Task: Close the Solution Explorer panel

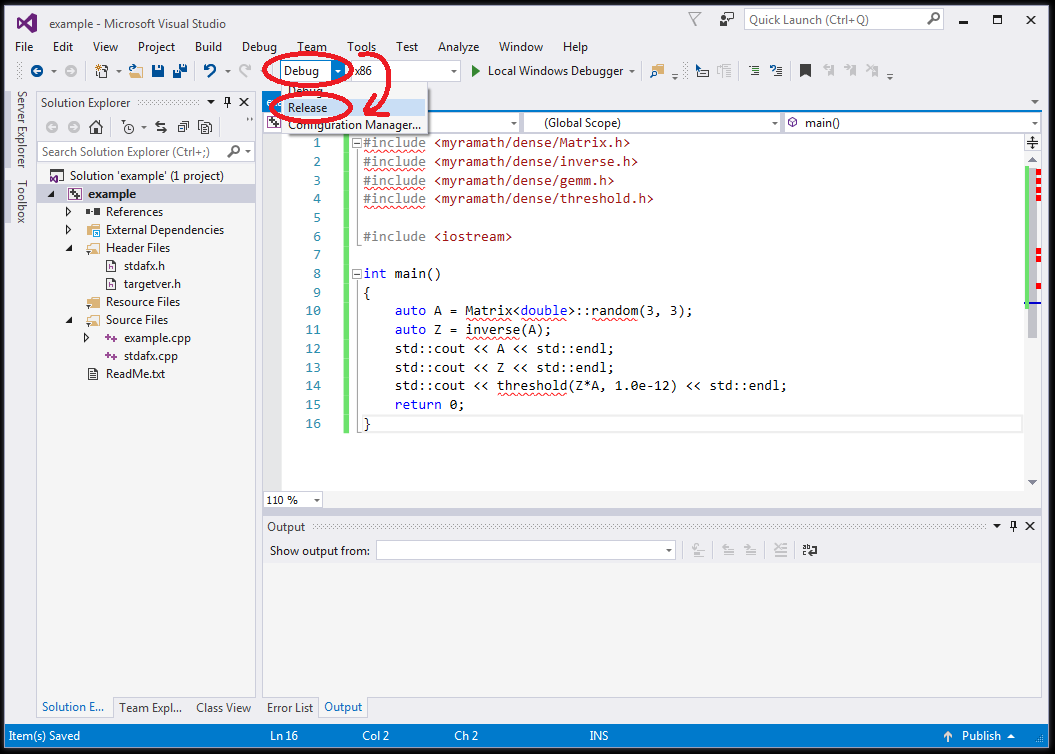Action: 244,102
